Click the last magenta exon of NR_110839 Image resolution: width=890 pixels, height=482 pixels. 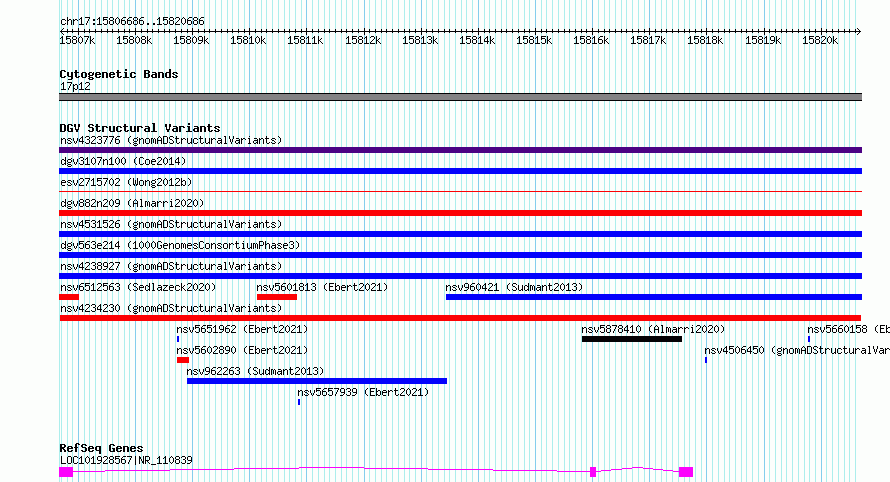point(686,472)
